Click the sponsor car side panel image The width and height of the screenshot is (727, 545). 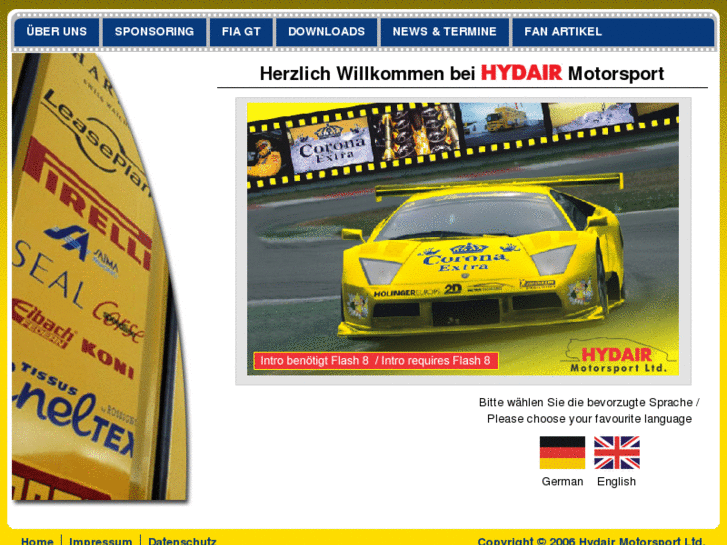click(x=100, y=277)
